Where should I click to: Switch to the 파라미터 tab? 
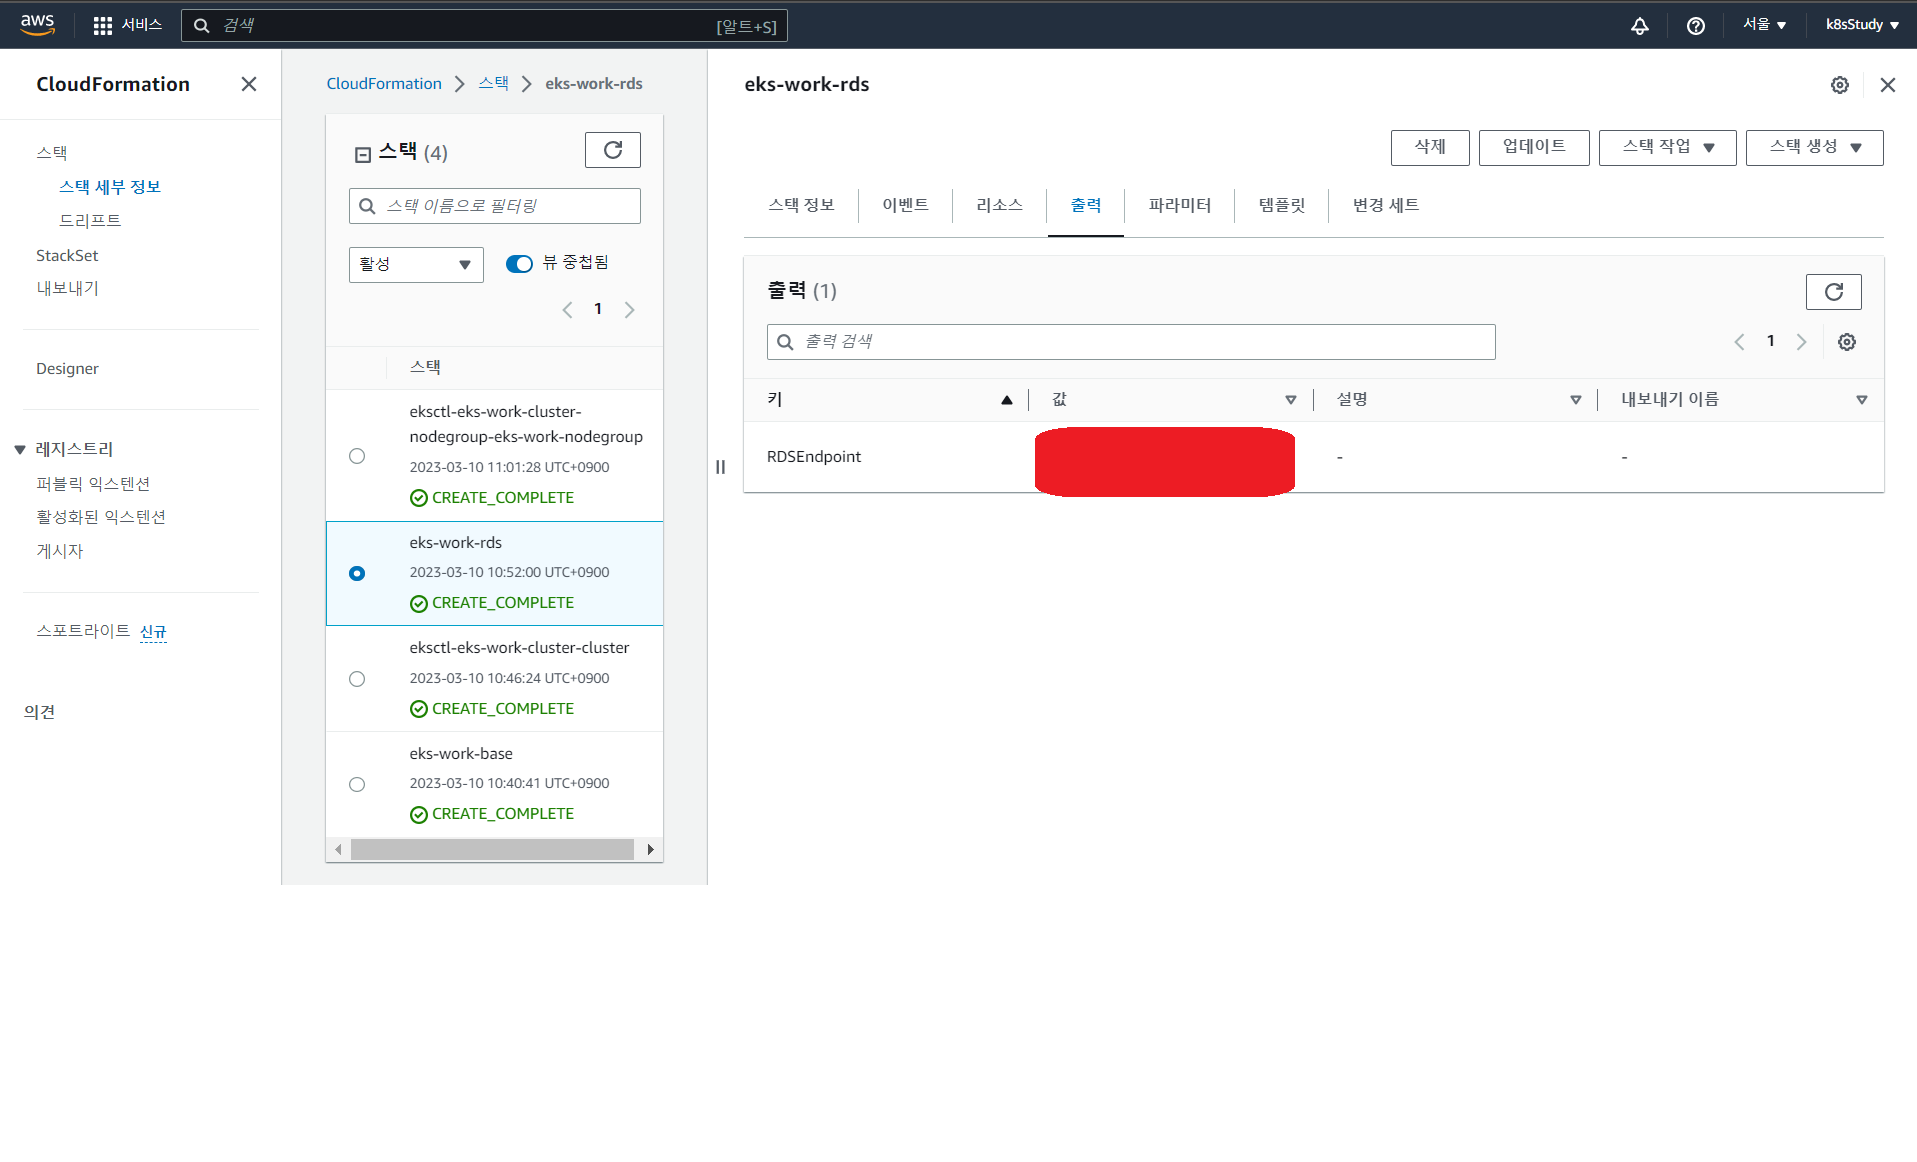tap(1180, 205)
